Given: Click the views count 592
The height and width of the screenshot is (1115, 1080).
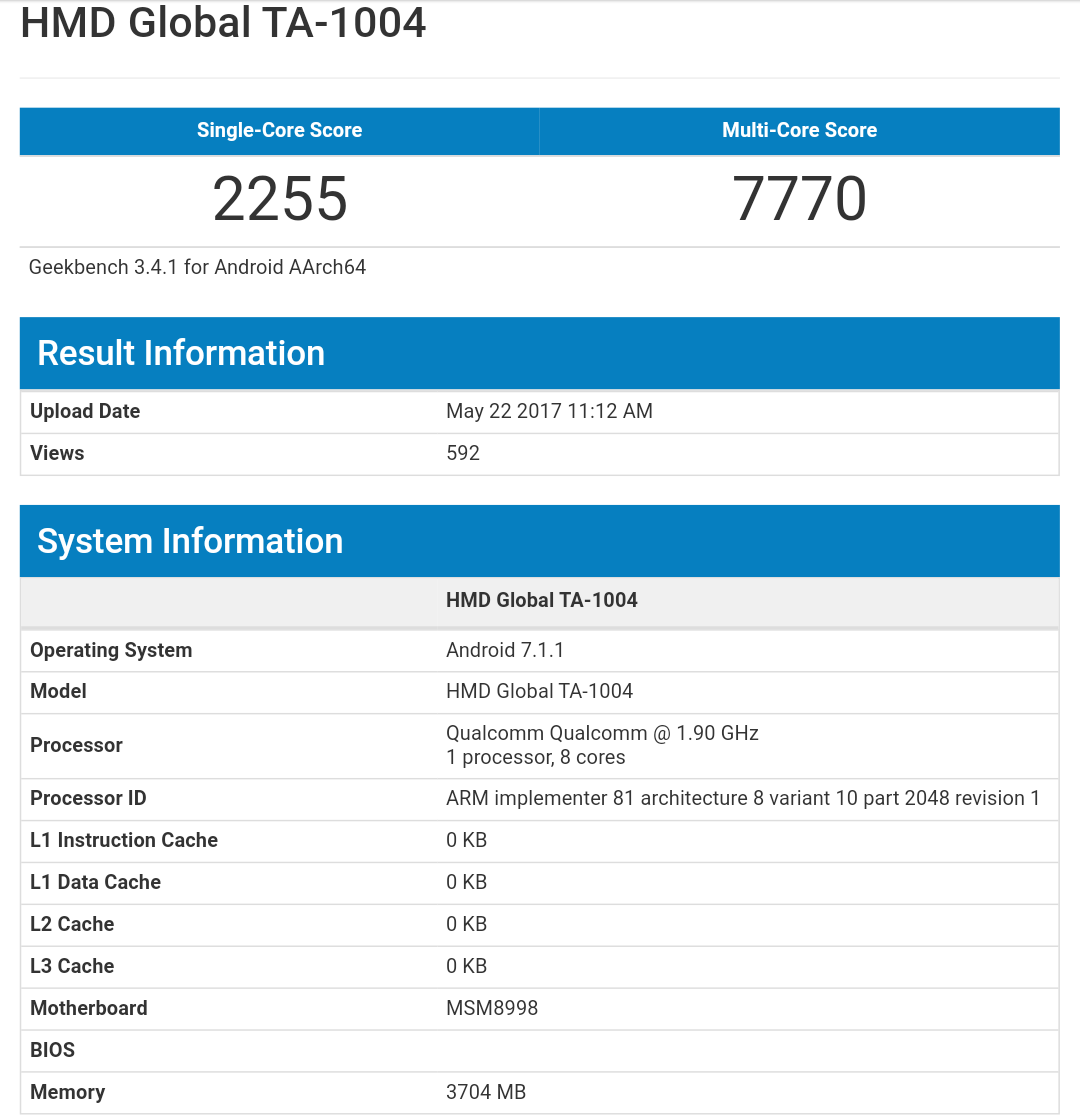Looking at the screenshot, I should click(x=463, y=453).
